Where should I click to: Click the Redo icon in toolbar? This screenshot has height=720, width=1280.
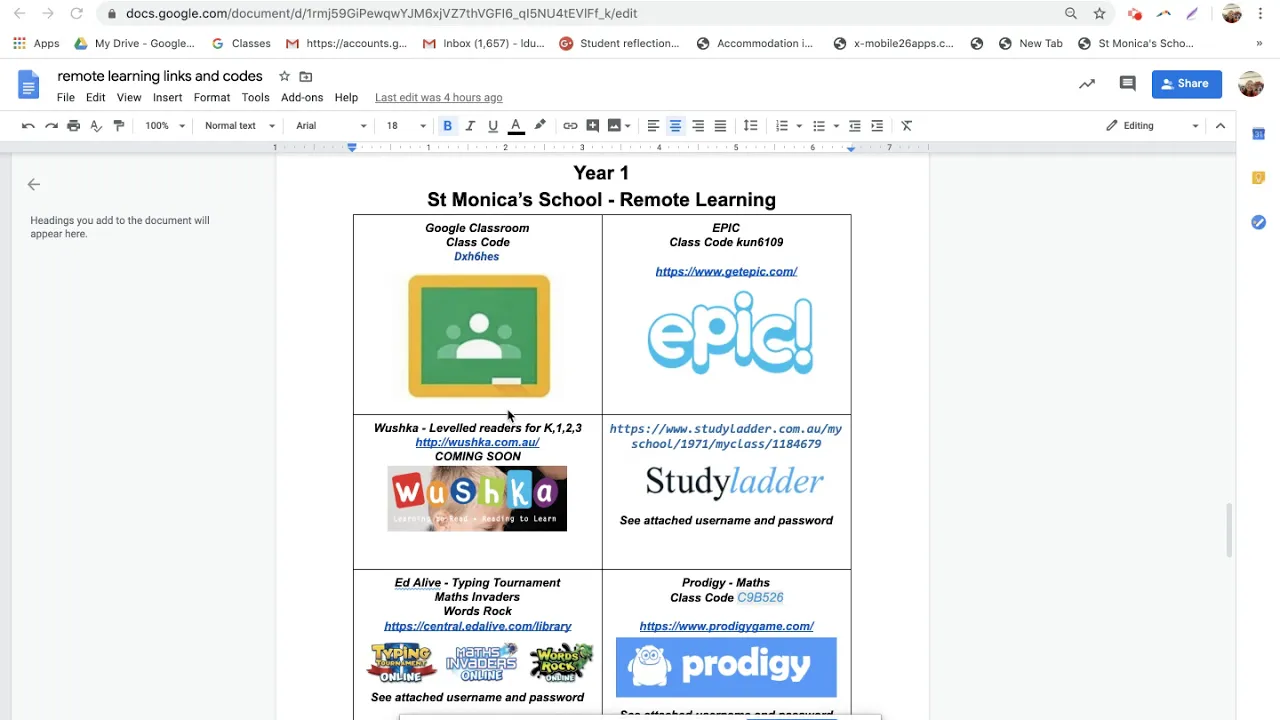coord(51,126)
